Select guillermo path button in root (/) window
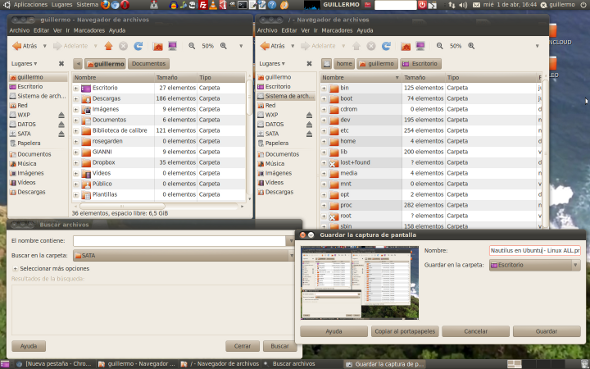This screenshot has height=369, width=590. [377, 64]
